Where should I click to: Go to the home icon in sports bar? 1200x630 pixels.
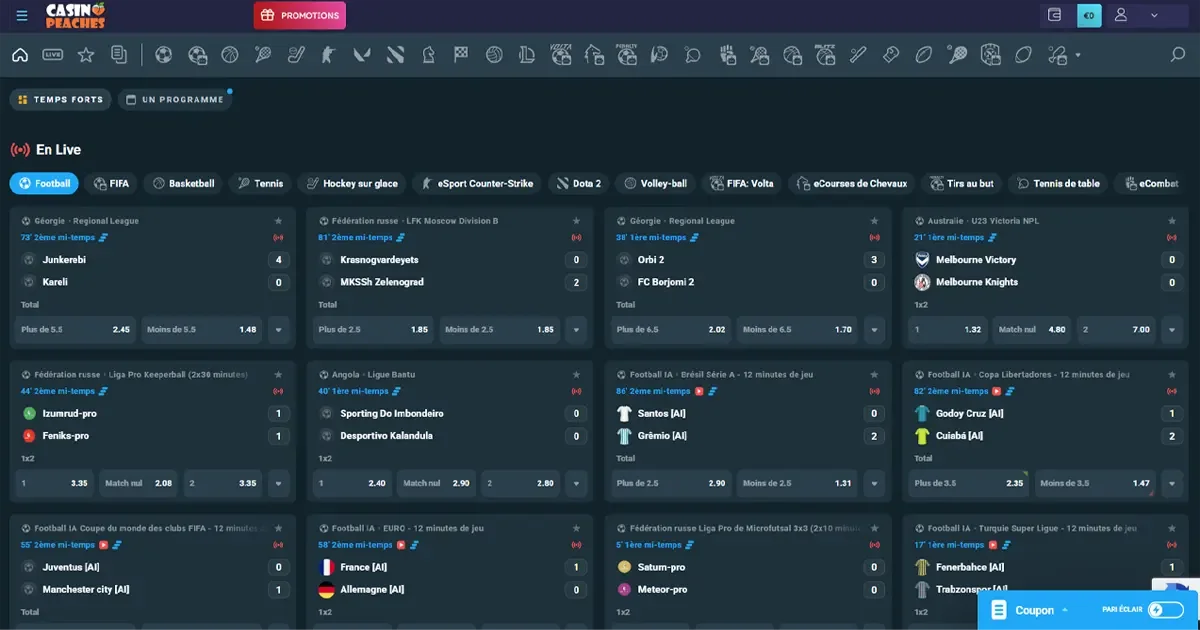[20, 55]
